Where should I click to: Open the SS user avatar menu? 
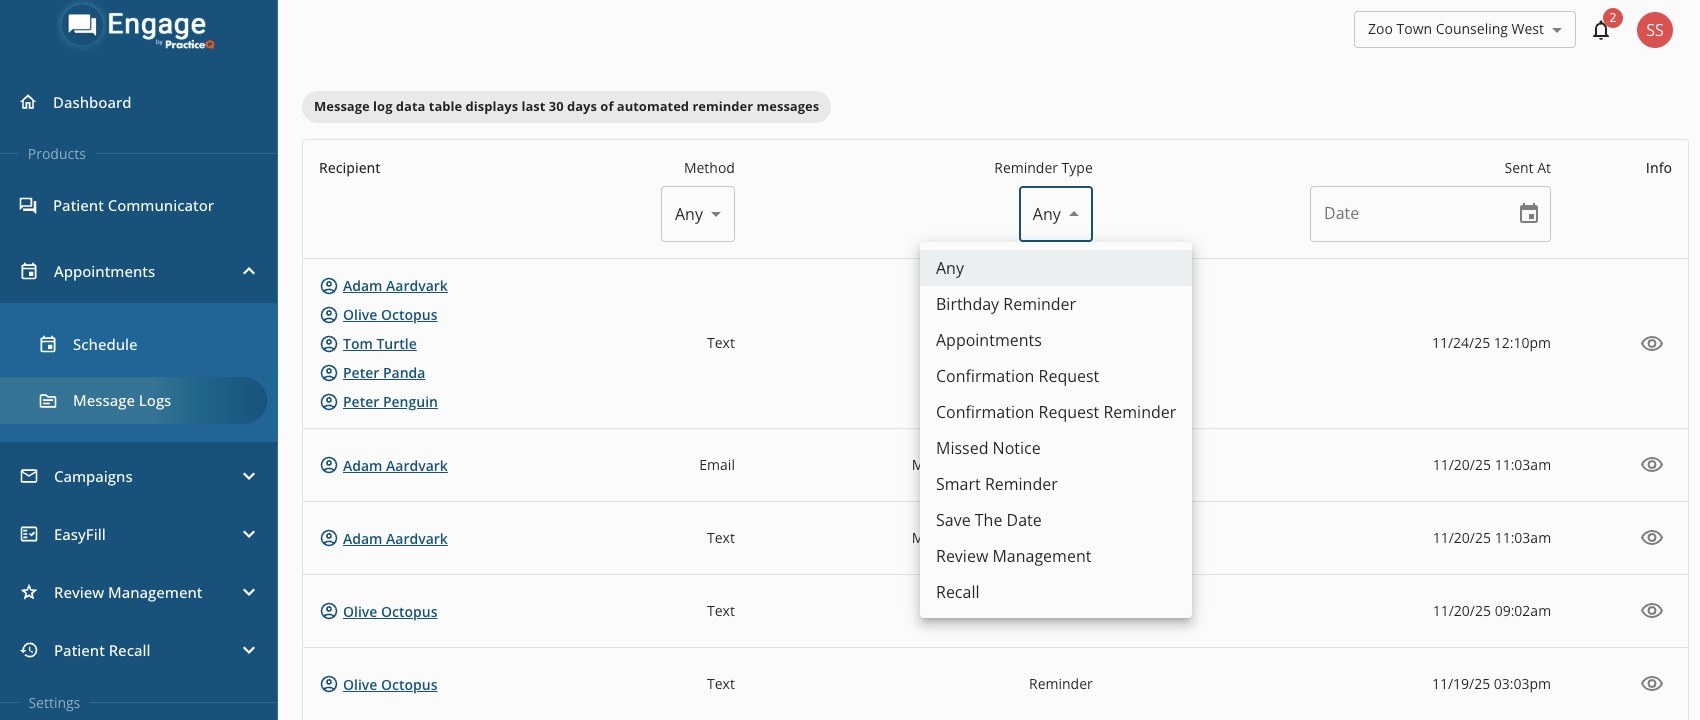(1654, 30)
